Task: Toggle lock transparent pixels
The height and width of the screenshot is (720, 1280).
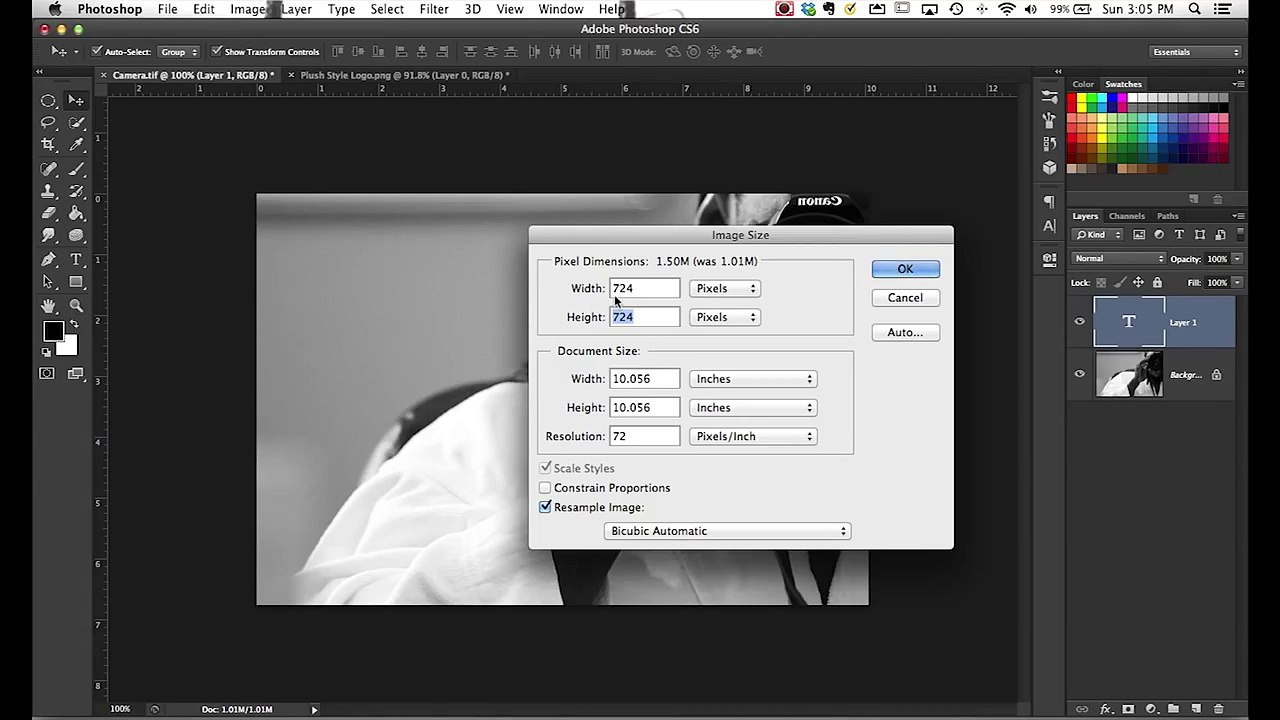Action: click(1101, 283)
